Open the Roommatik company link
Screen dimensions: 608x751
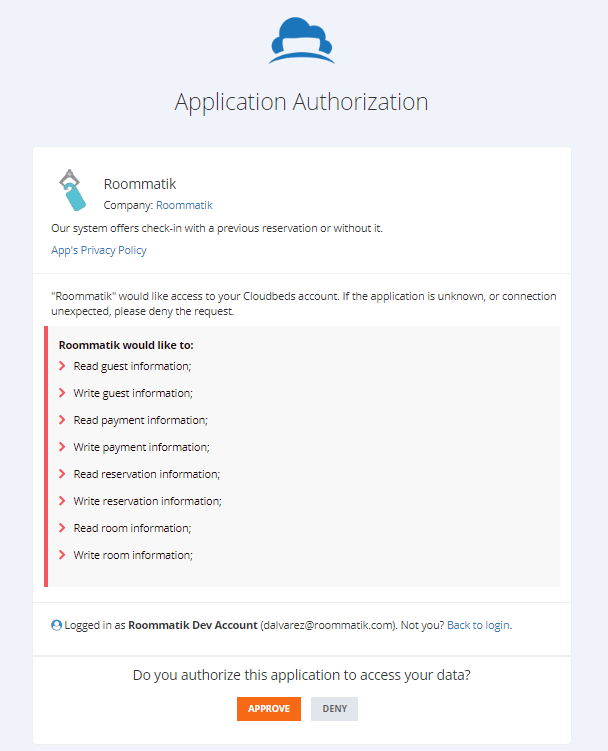pyautogui.click(x=184, y=205)
